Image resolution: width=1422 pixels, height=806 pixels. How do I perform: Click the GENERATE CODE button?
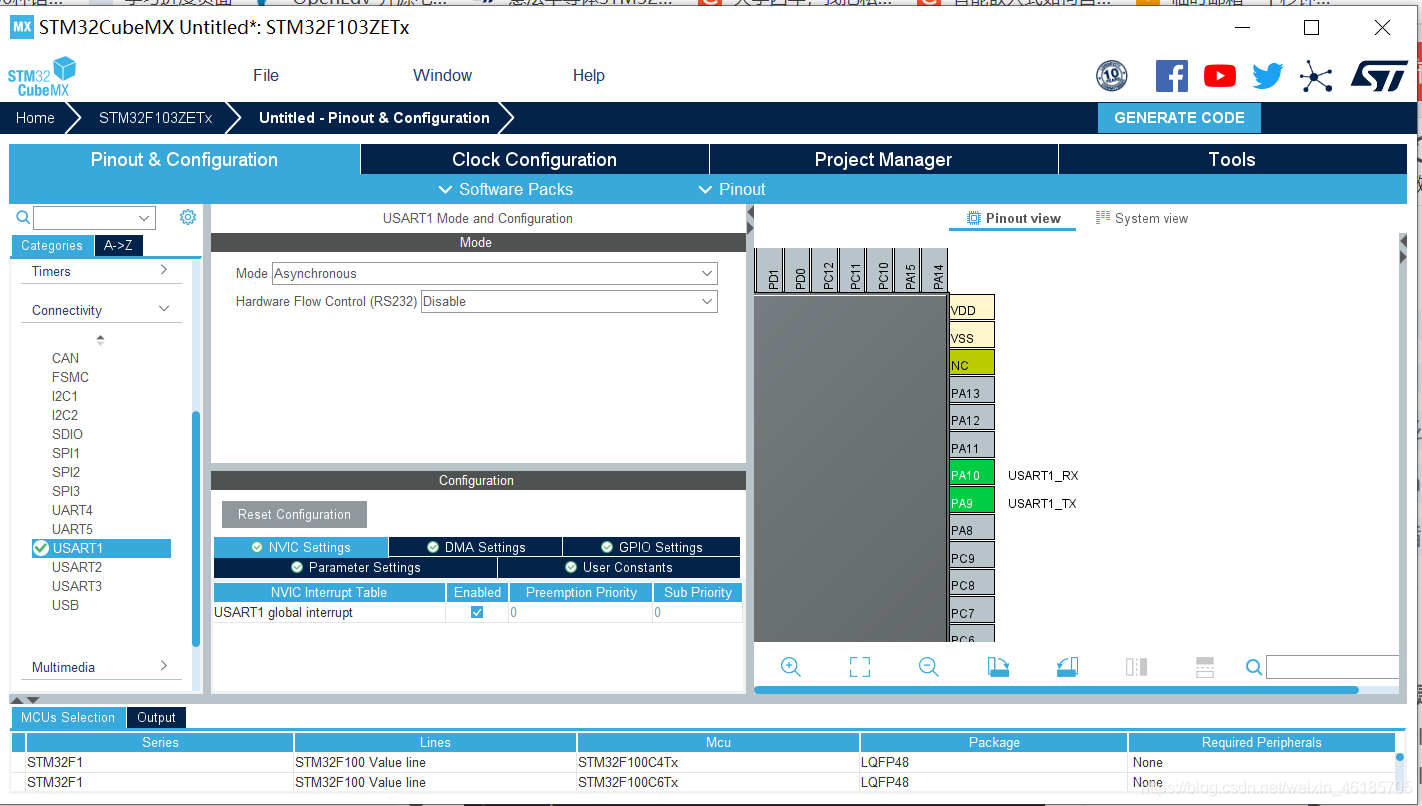coord(1179,118)
